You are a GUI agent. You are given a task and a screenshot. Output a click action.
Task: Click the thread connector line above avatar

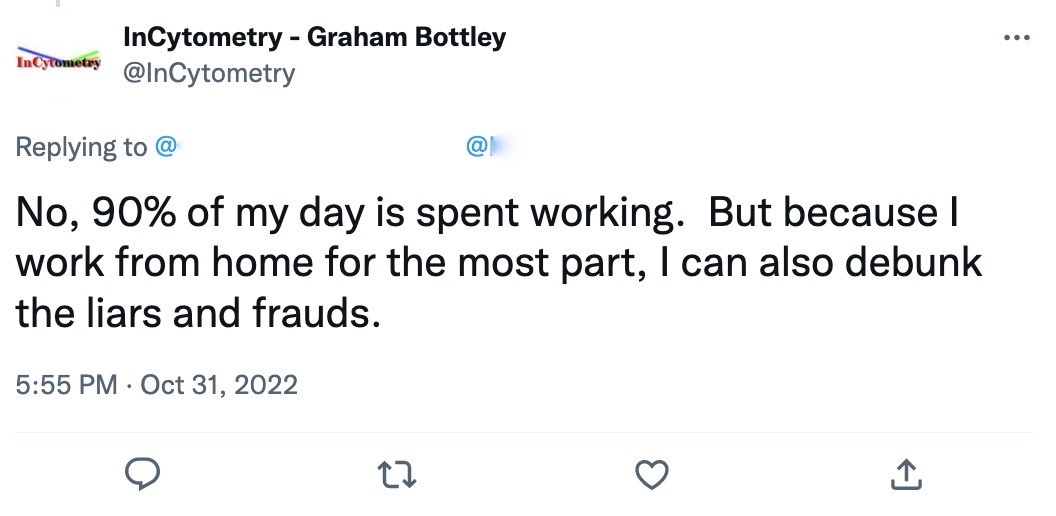click(x=59, y=3)
